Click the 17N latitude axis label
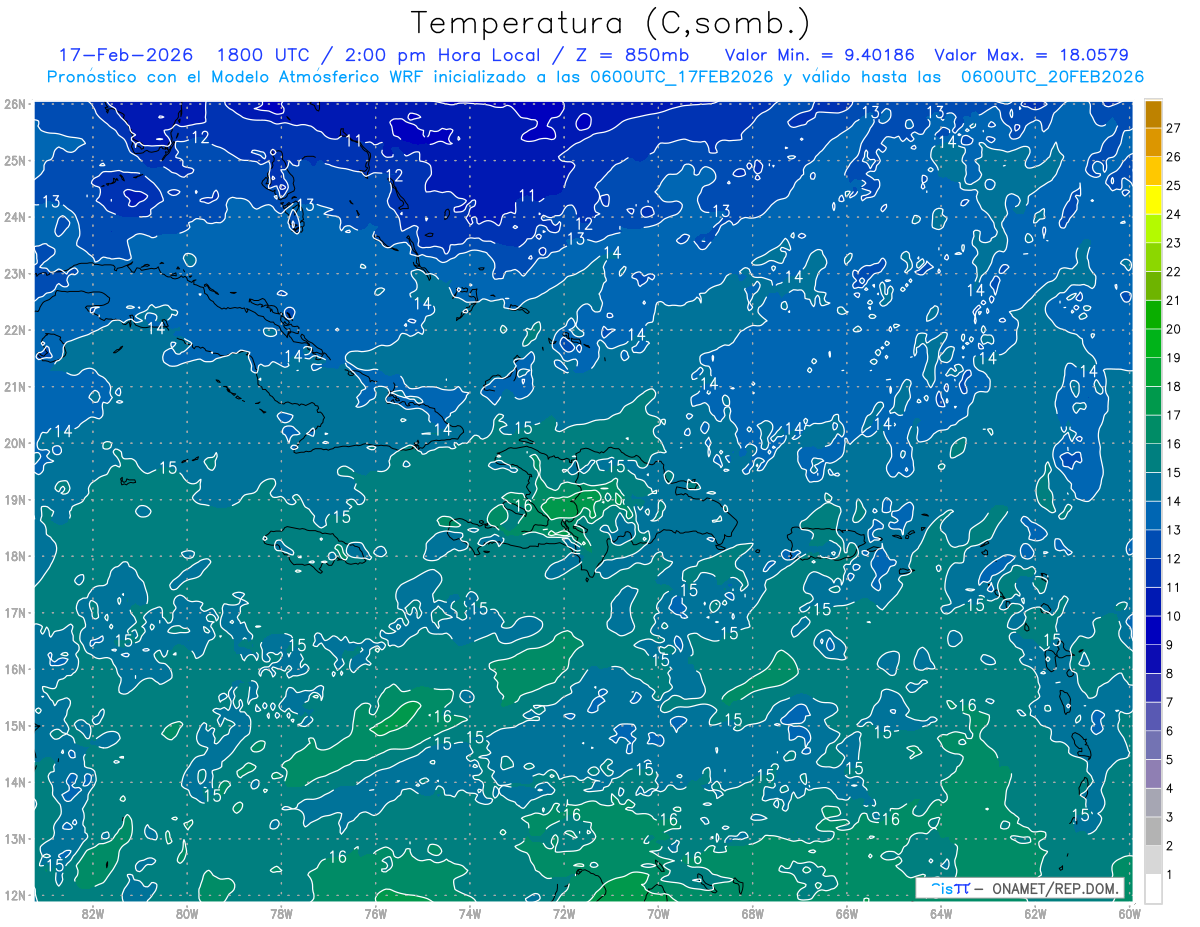The width and height of the screenshot is (1200, 927). click(x=14, y=613)
